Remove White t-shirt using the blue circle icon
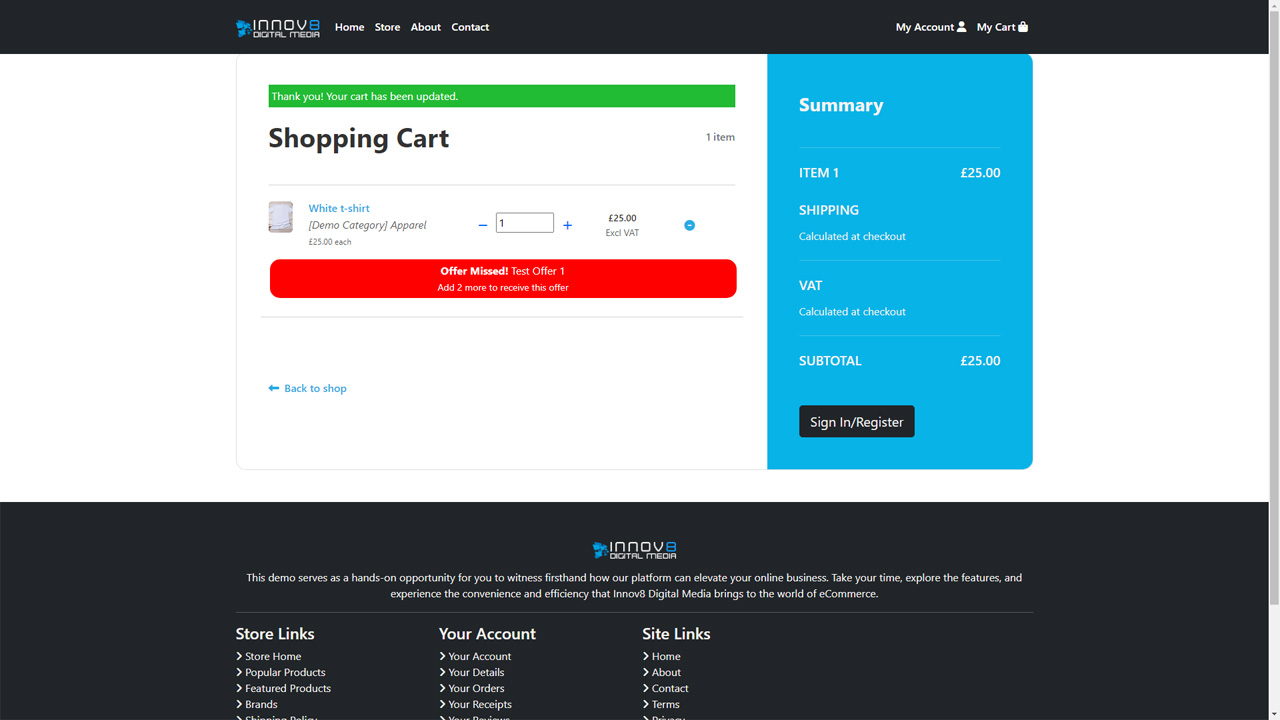Image resolution: width=1280 pixels, height=720 pixels. 689,226
